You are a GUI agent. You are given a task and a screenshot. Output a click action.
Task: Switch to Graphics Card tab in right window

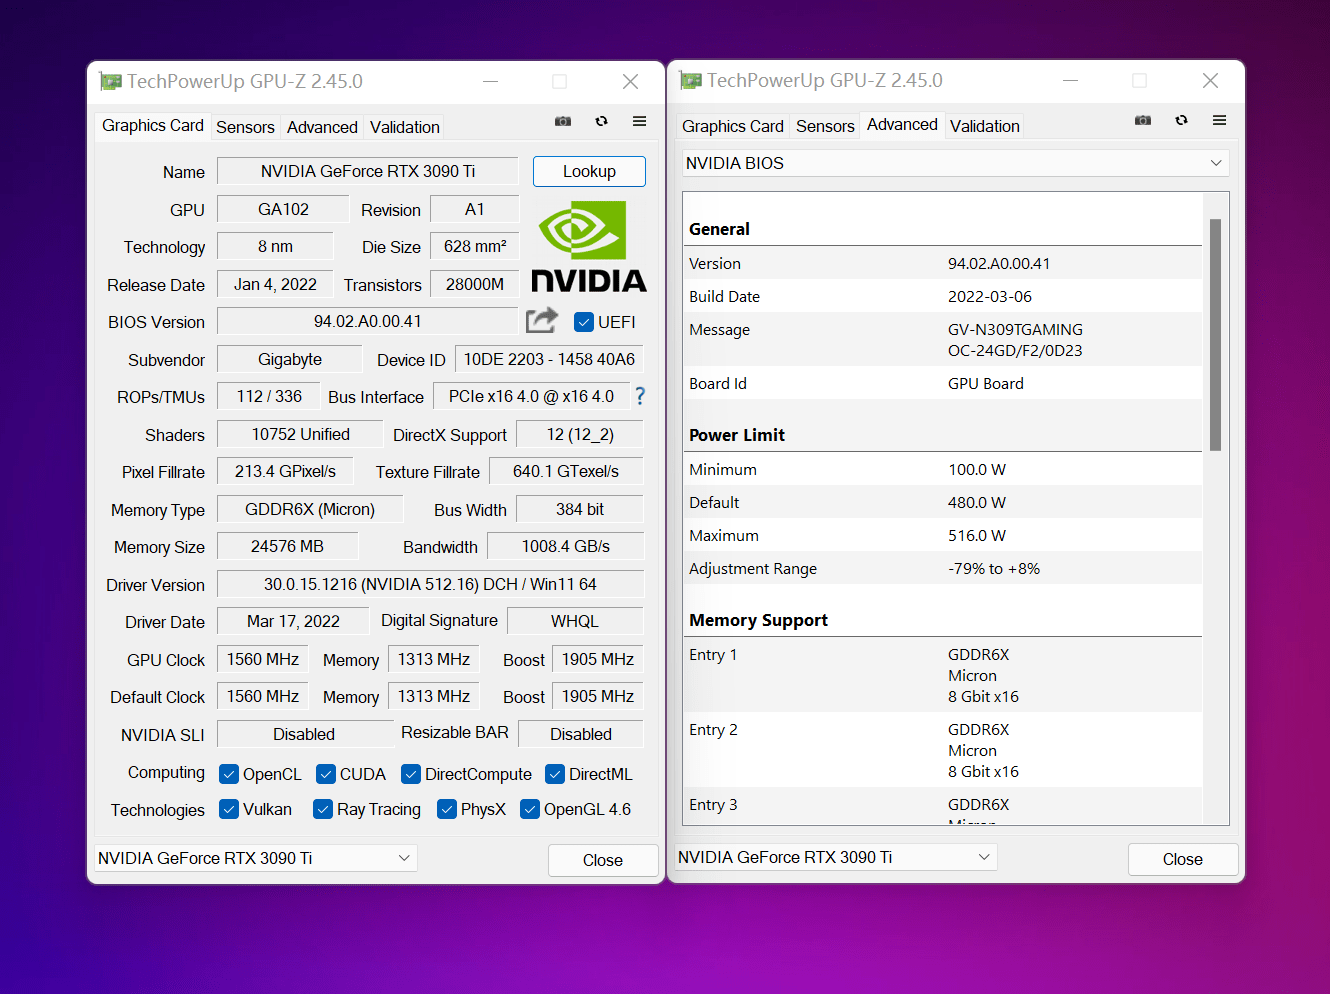click(733, 126)
